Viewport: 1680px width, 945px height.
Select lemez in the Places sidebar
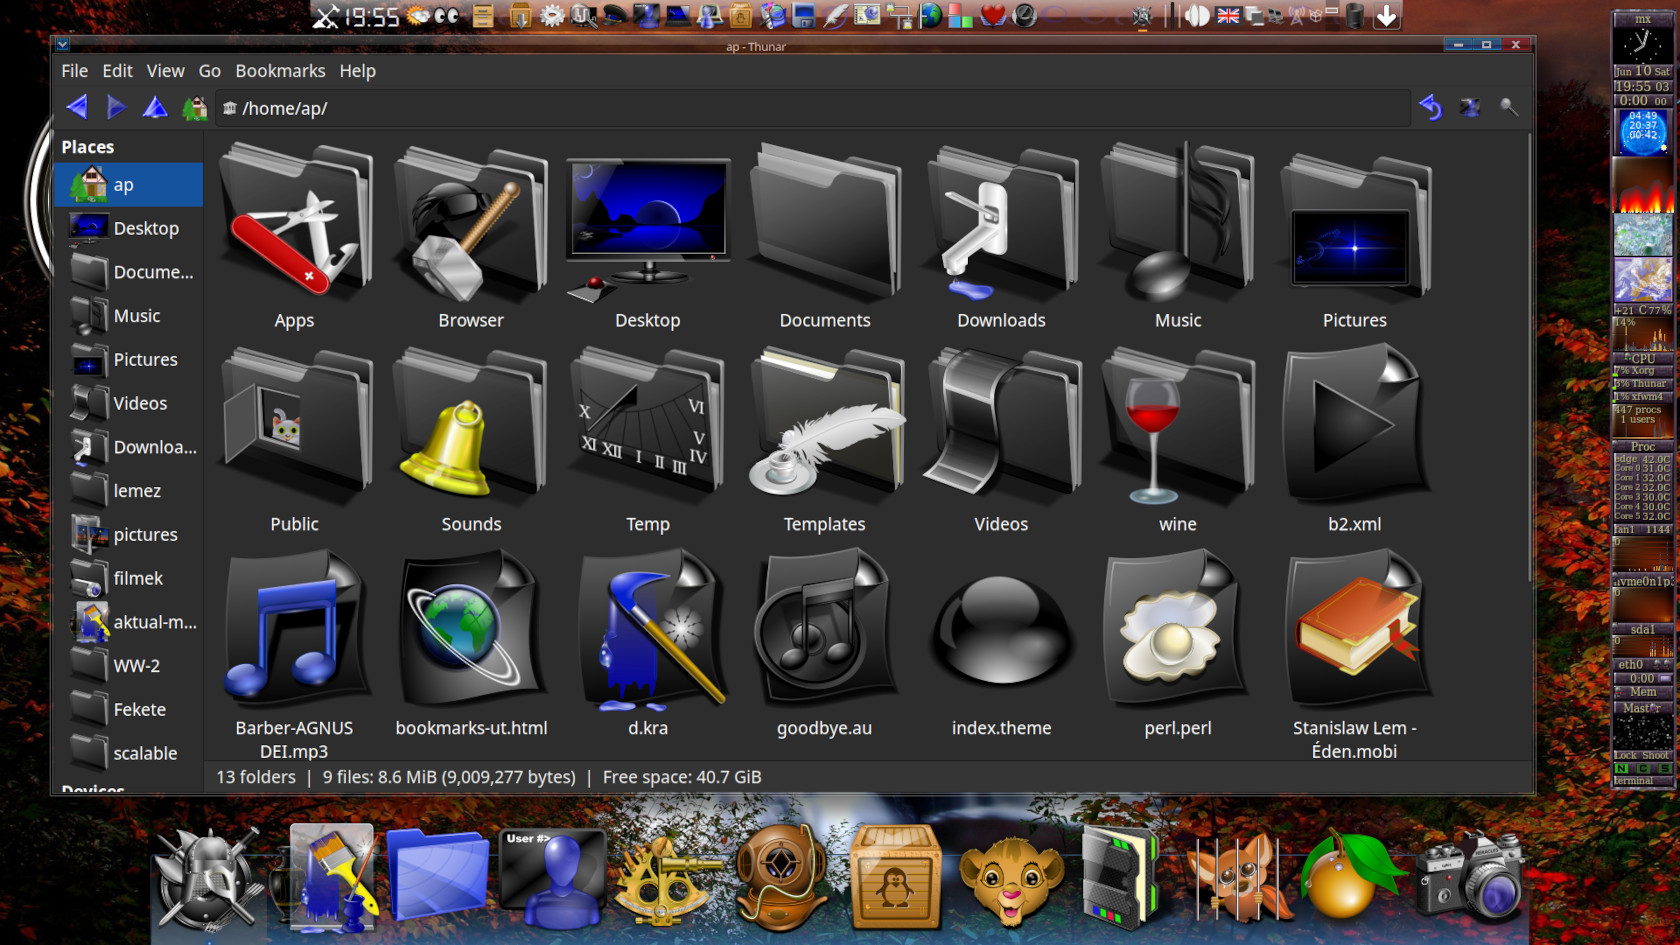[129, 491]
